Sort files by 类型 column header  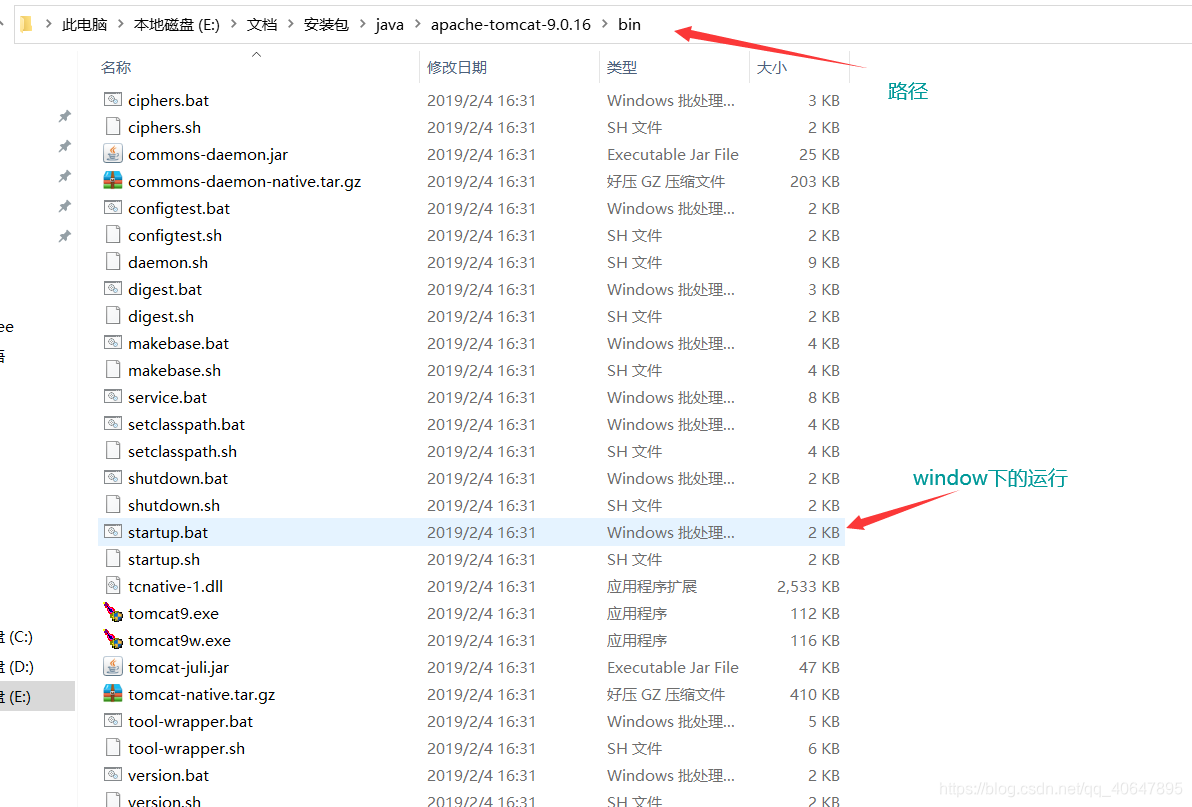[622, 68]
